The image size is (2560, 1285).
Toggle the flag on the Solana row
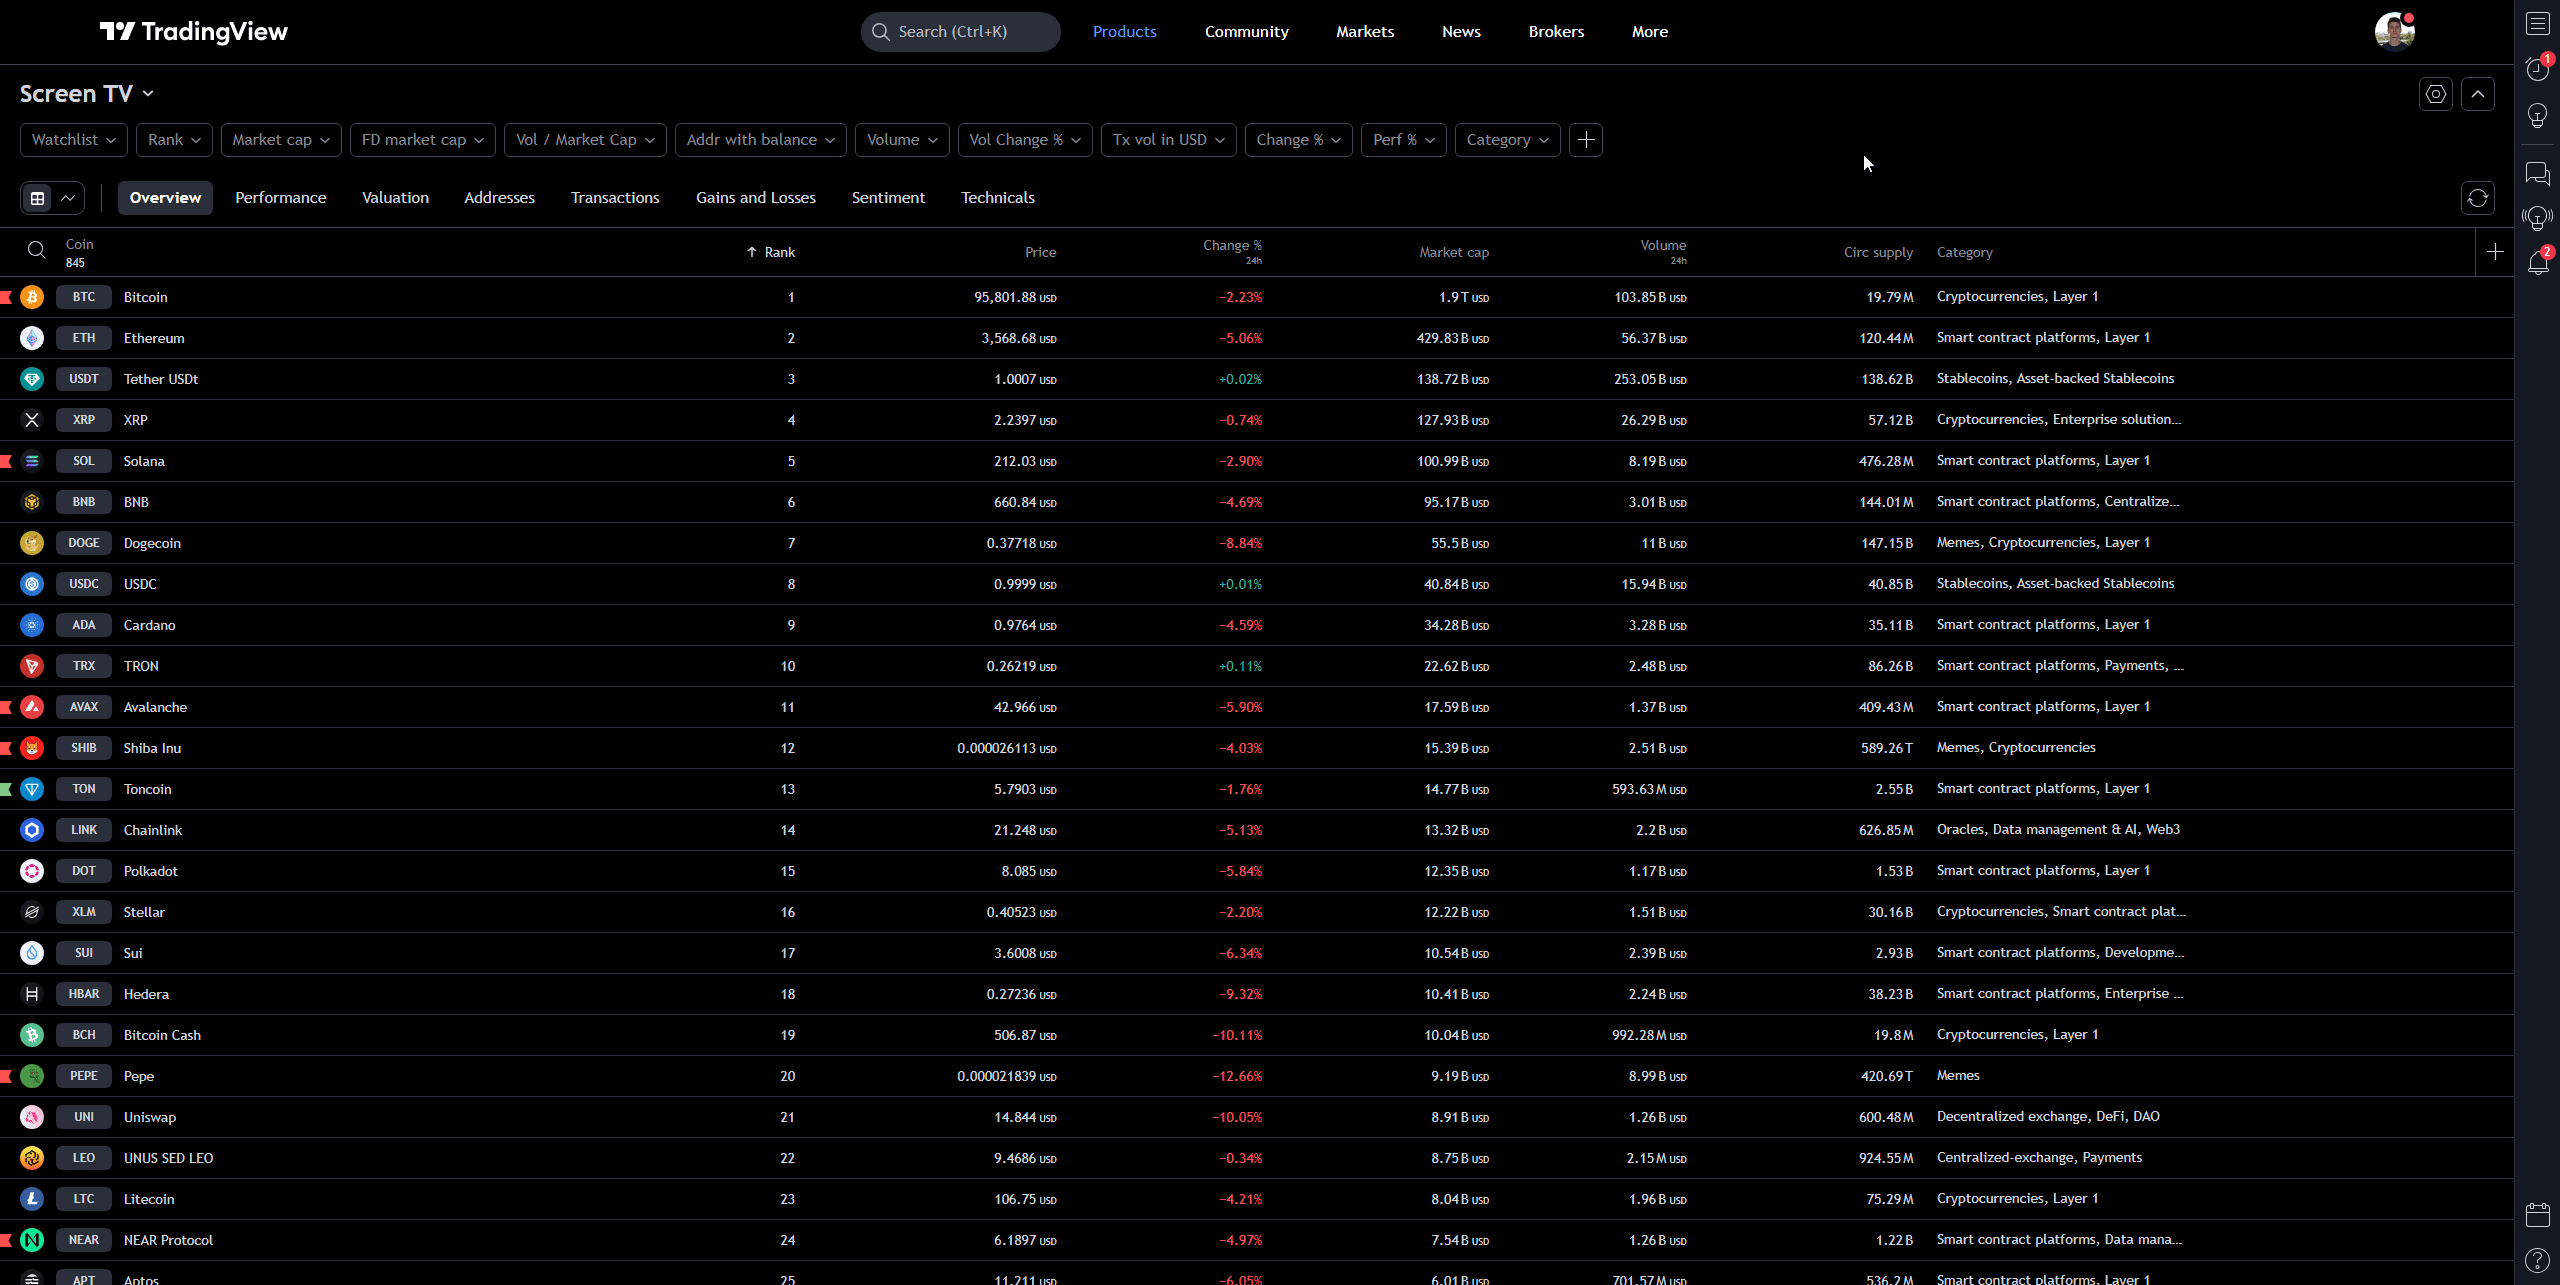point(6,461)
